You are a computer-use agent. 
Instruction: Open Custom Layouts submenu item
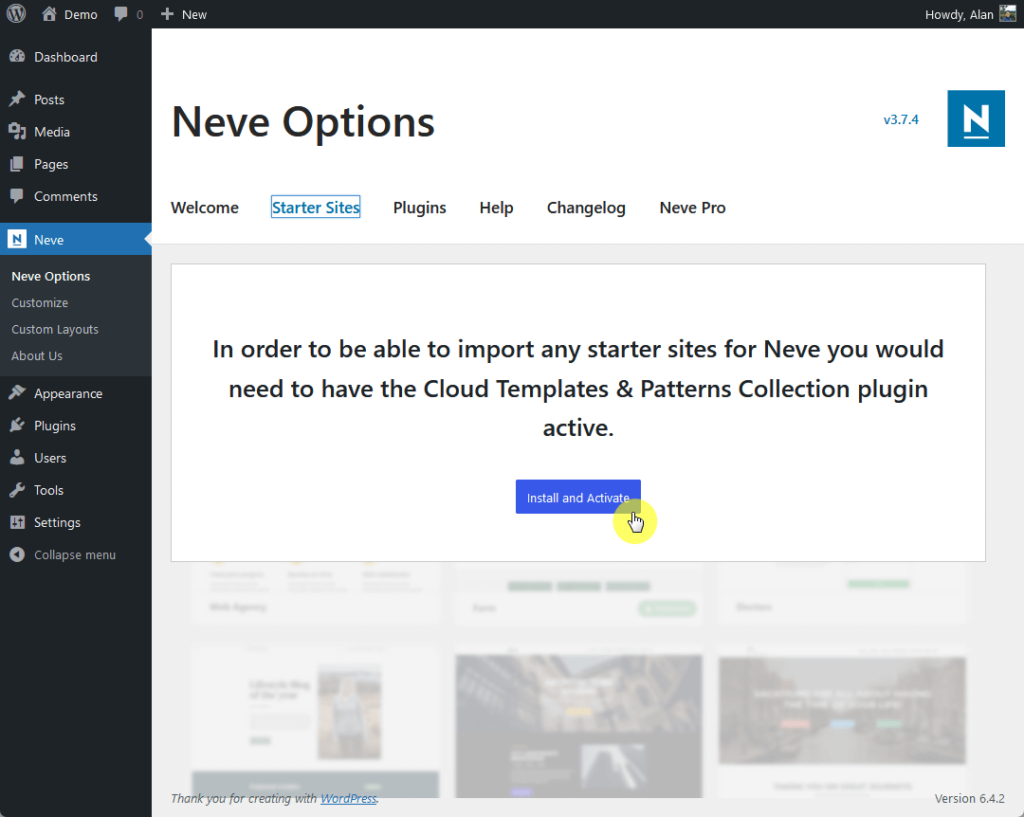[x=55, y=329]
